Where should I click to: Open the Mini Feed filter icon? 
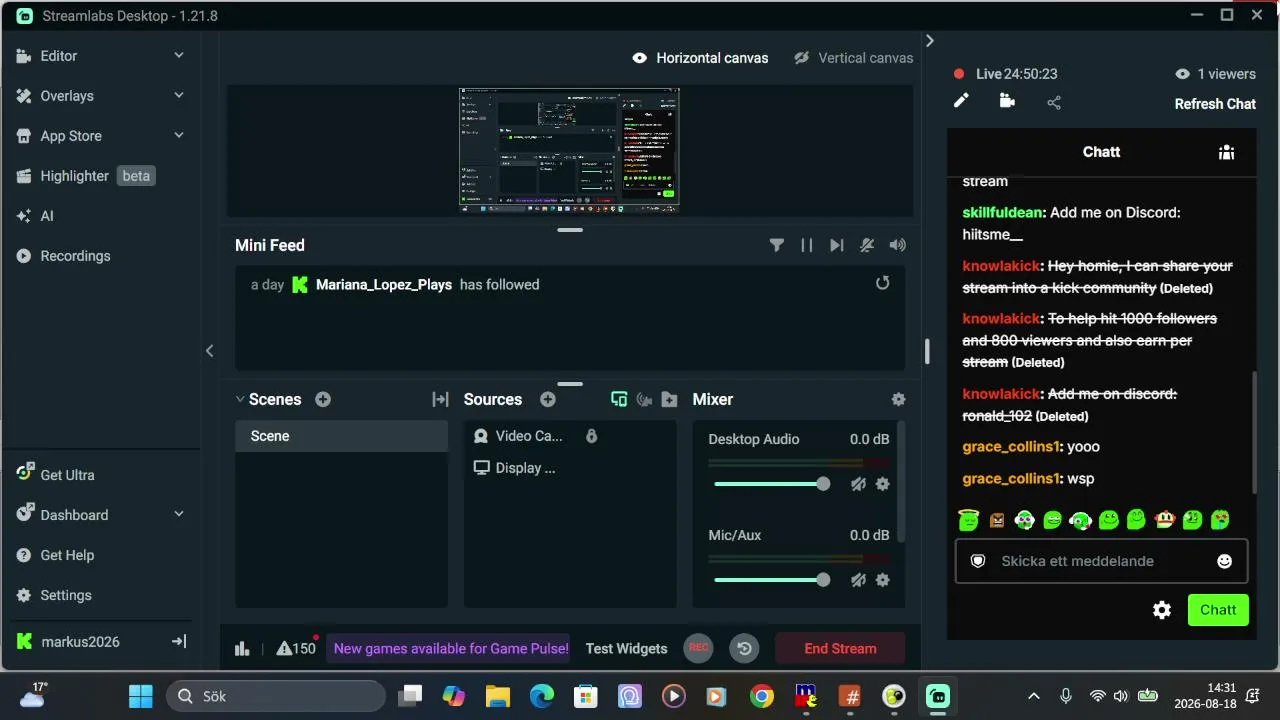click(777, 245)
